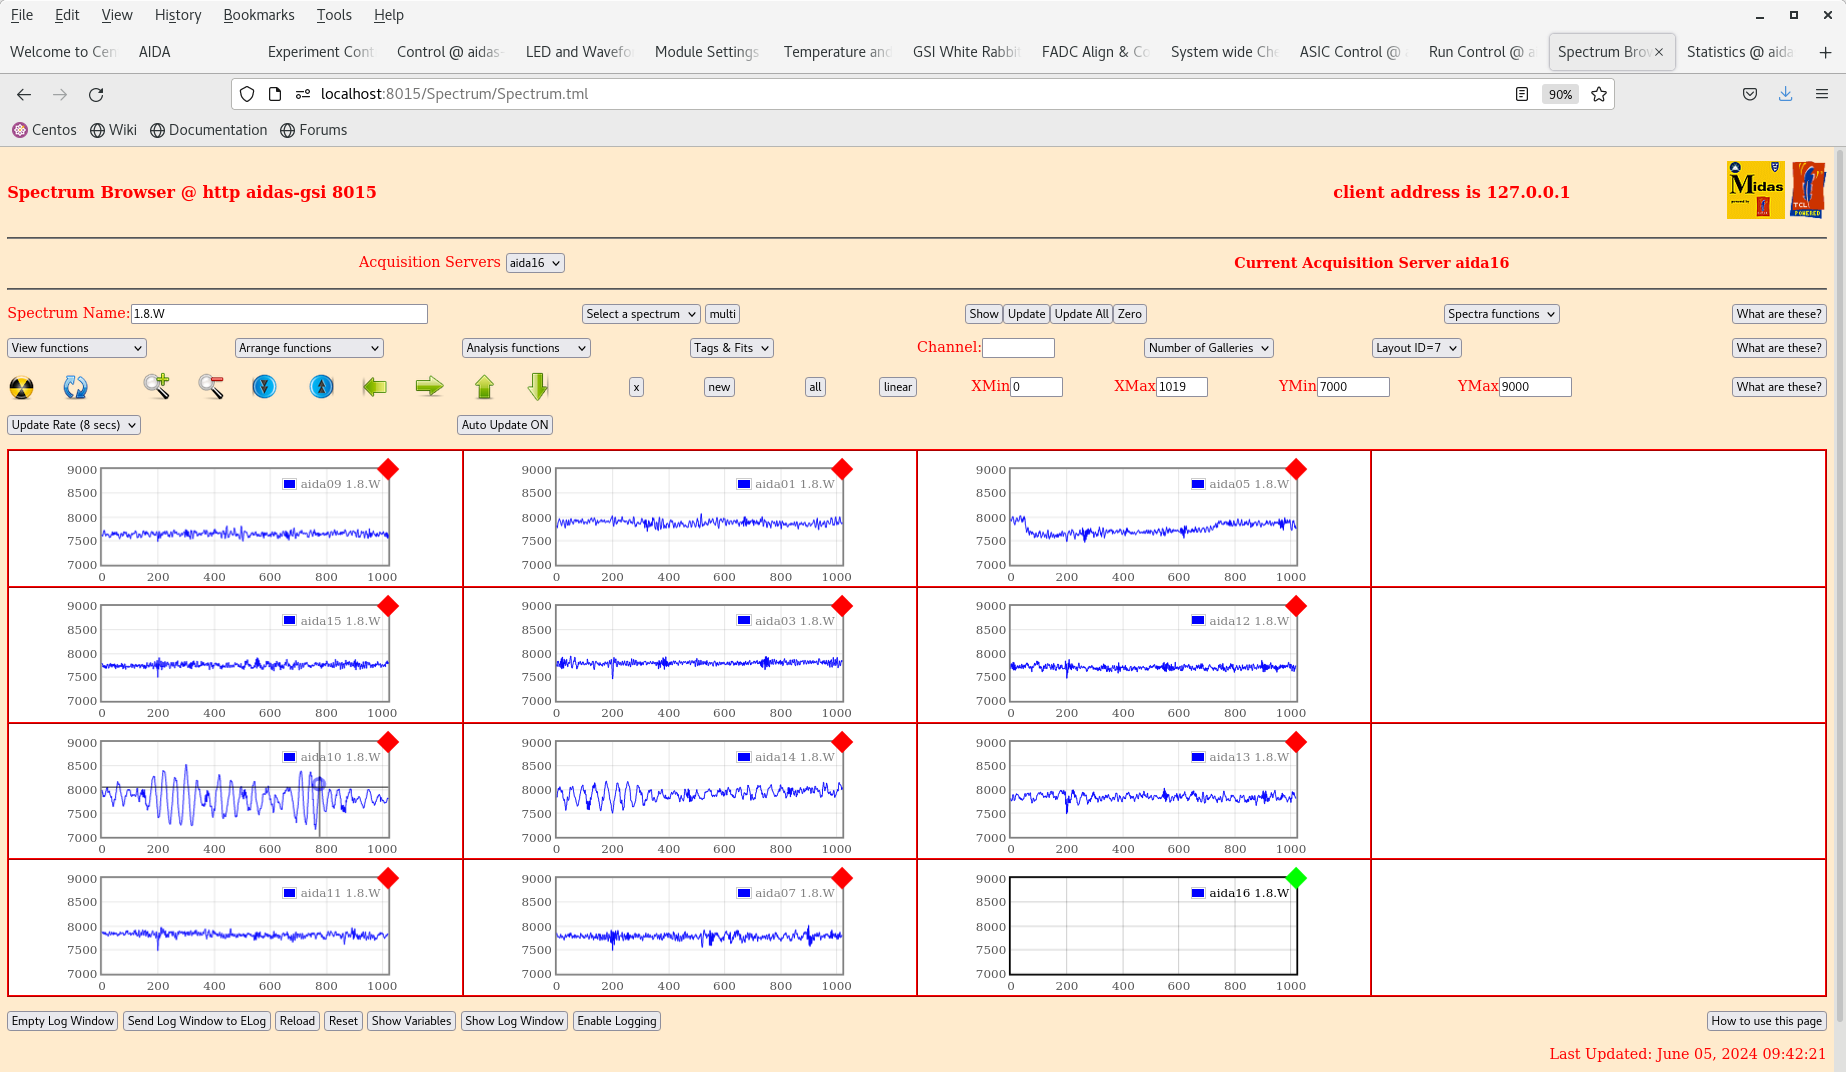The image size is (1846, 1072).
Task: Click the blue refresh arrows icon
Action: [x=75, y=387]
